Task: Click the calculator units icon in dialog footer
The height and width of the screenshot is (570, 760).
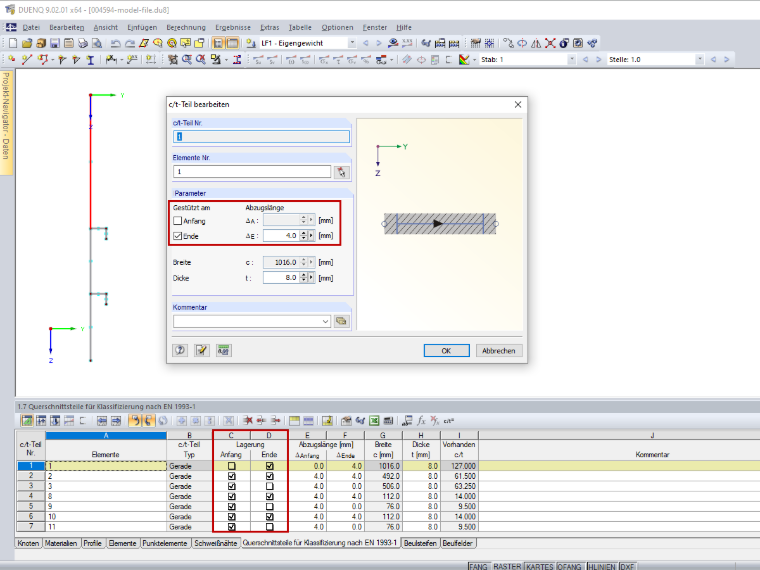Action: pos(223,350)
